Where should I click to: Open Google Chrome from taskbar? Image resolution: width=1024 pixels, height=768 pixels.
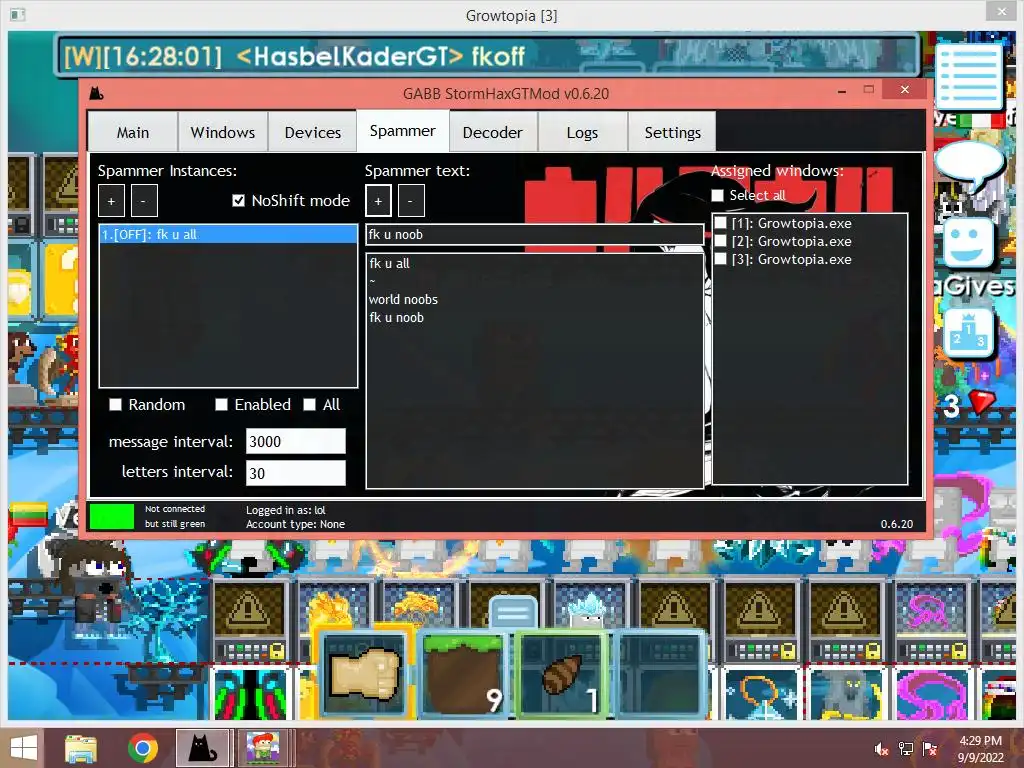(142, 748)
